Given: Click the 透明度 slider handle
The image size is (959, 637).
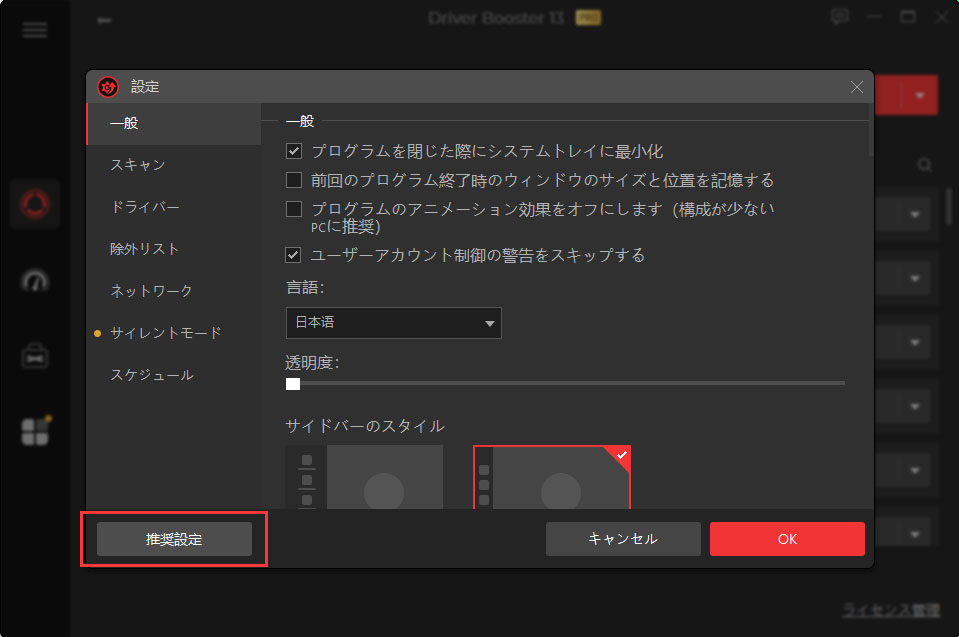Looking at the screenshot, I should click(293, 383).
